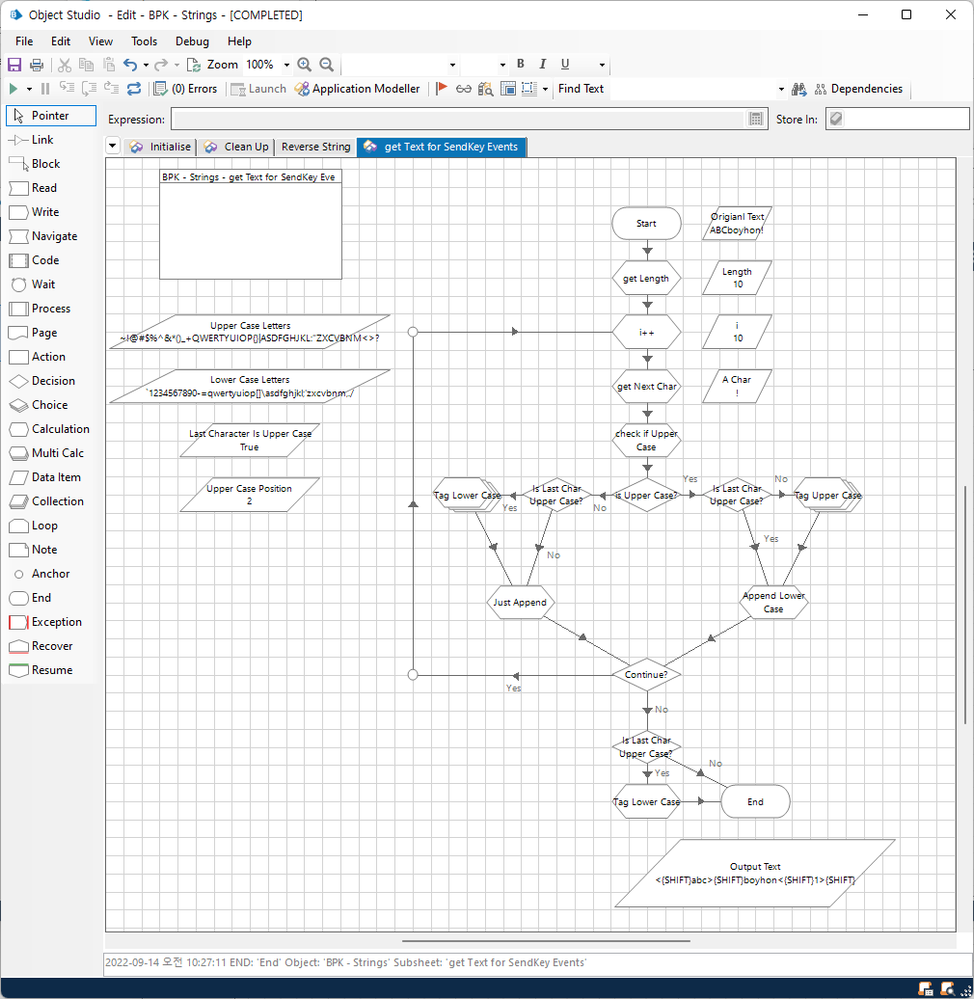Toggle Bold formatting
Screen dimensions: 974x999
(x=520, y=65)
